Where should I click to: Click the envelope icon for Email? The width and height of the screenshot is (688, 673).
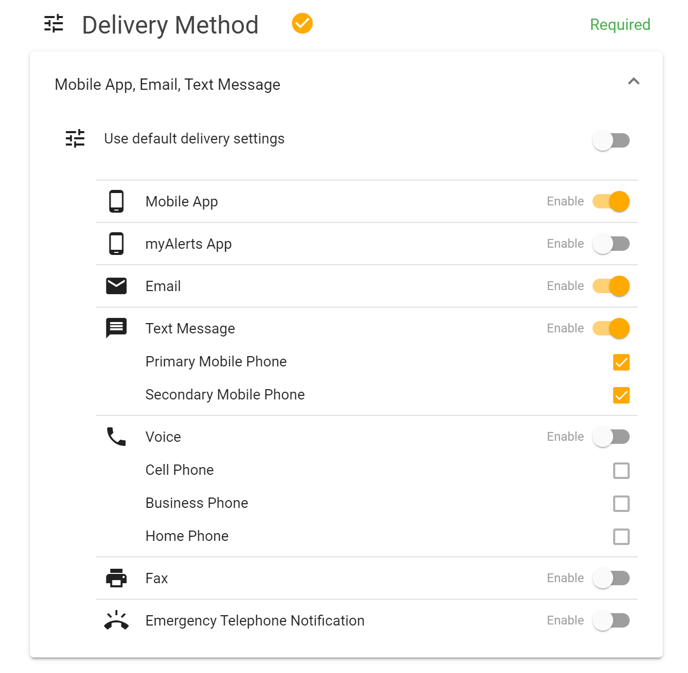click(116, 286)
